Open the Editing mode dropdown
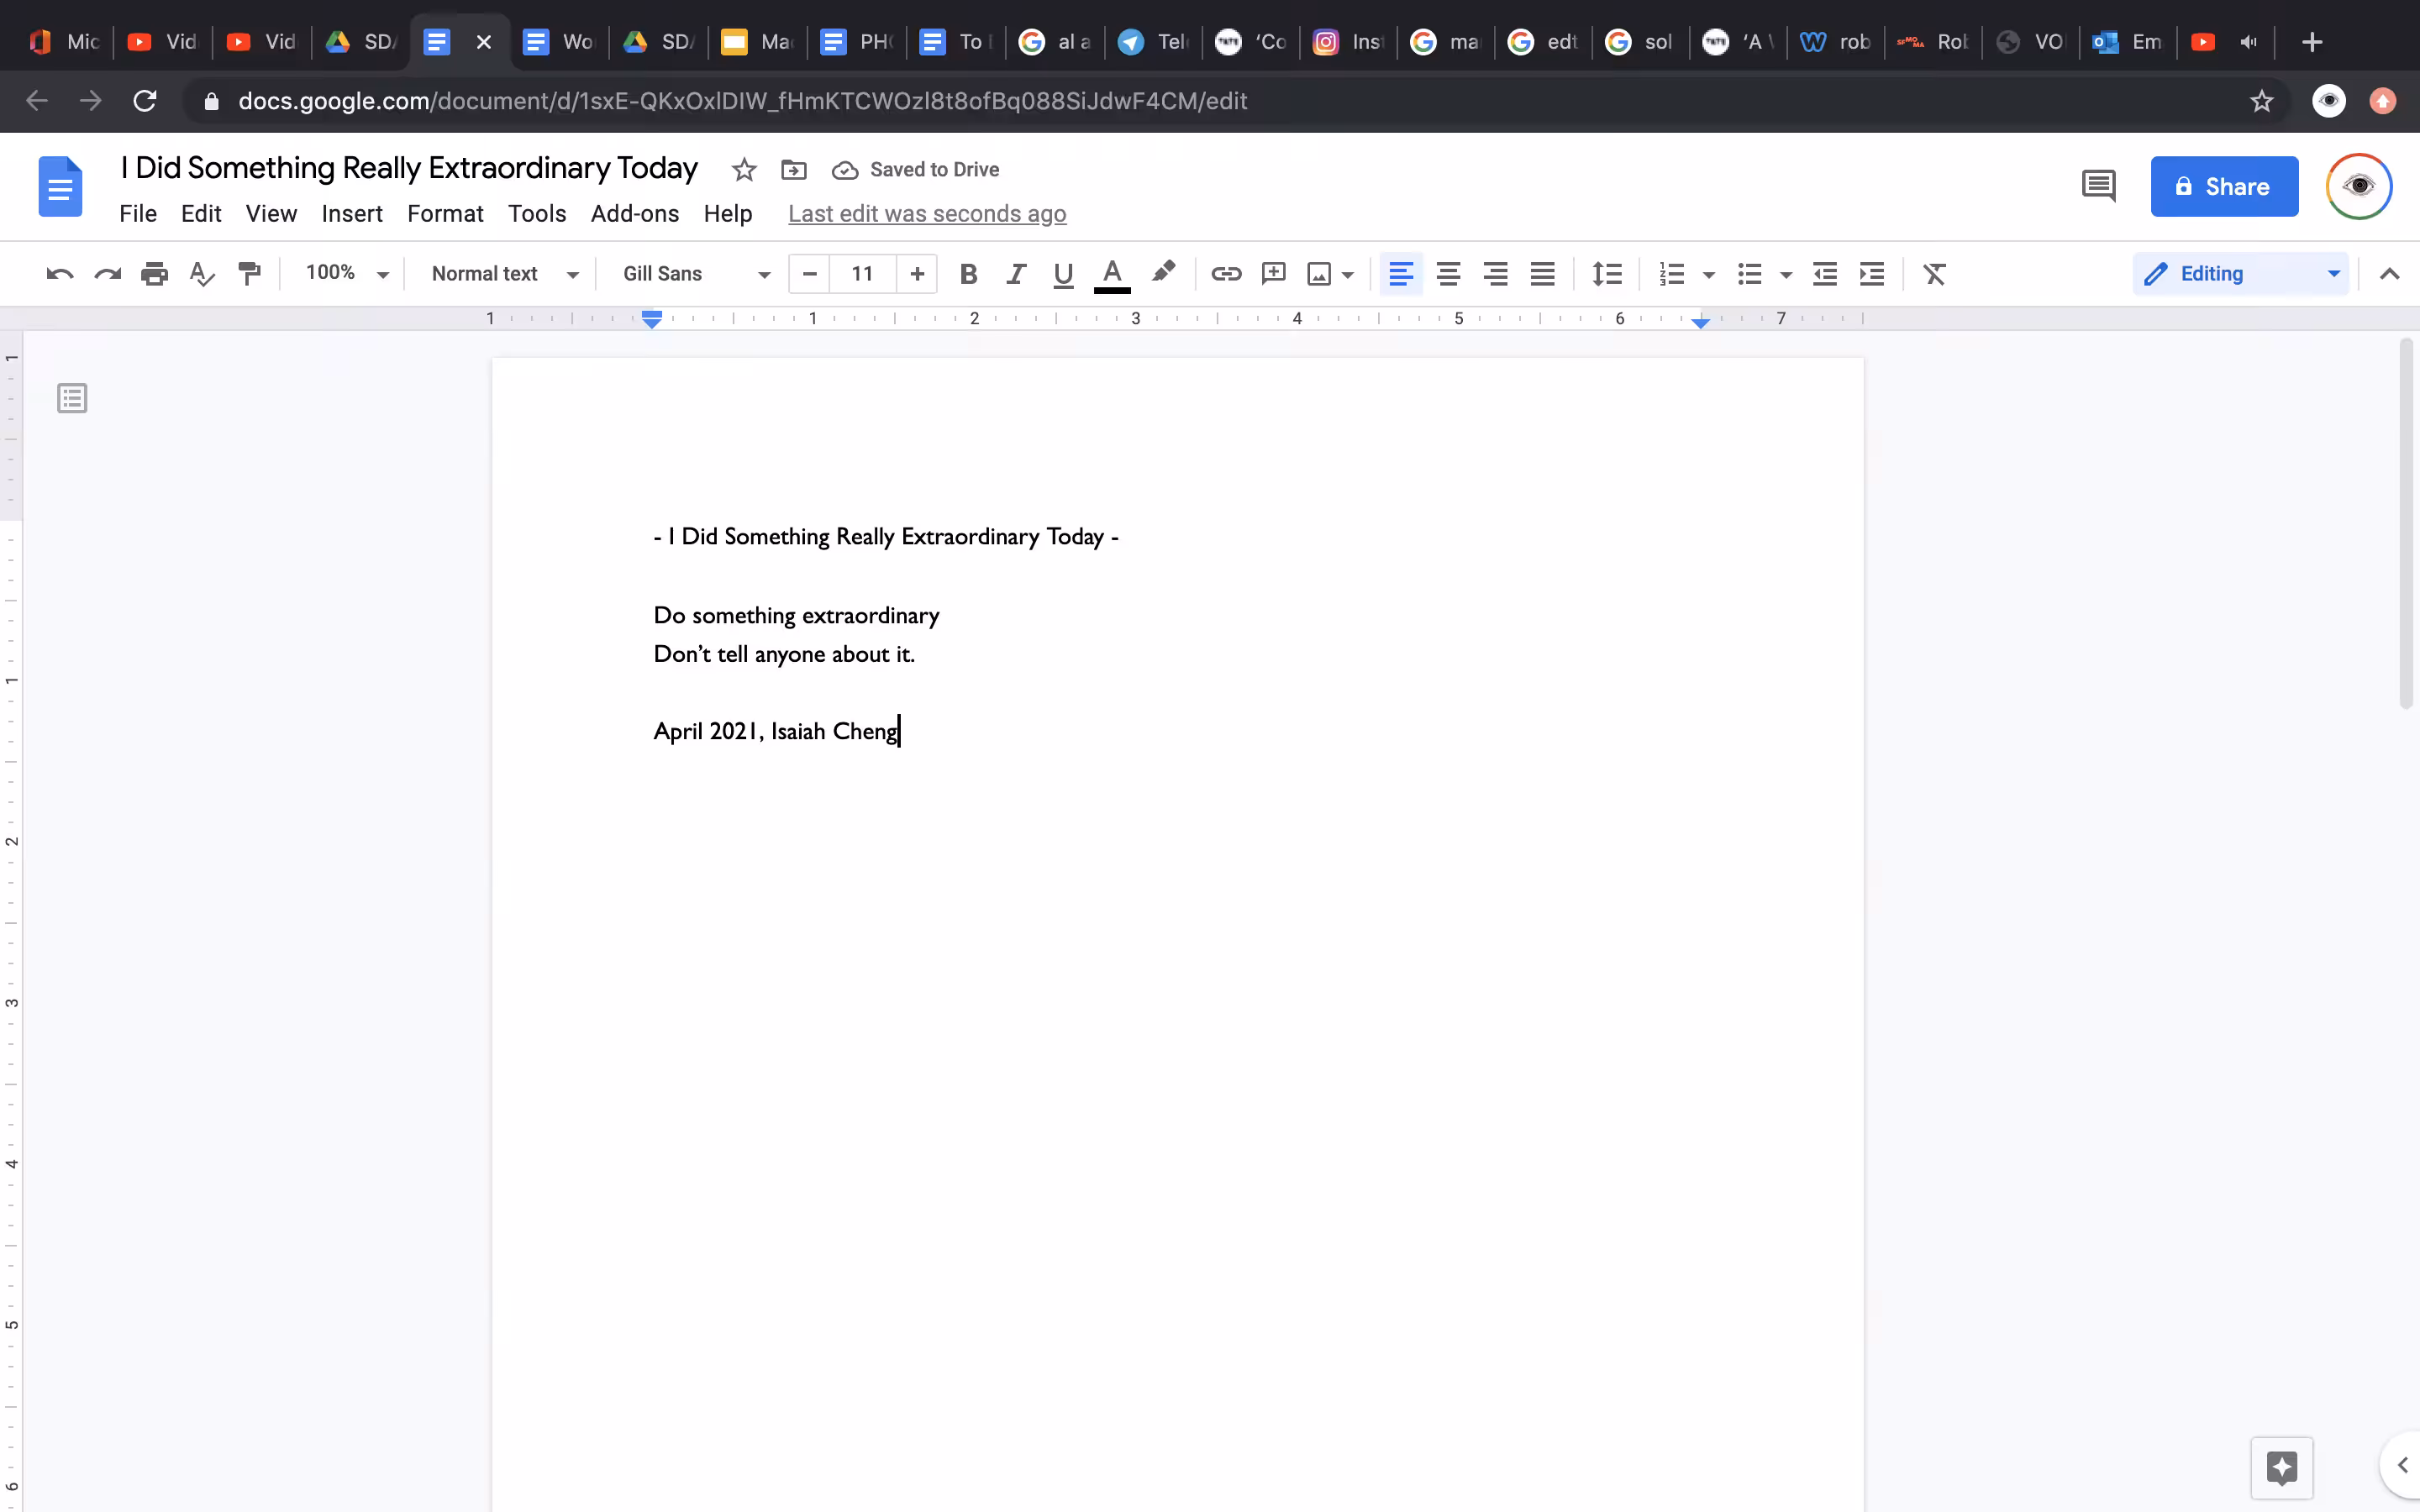This screenshot has height=1512, width=2420. coord(2240,273)
